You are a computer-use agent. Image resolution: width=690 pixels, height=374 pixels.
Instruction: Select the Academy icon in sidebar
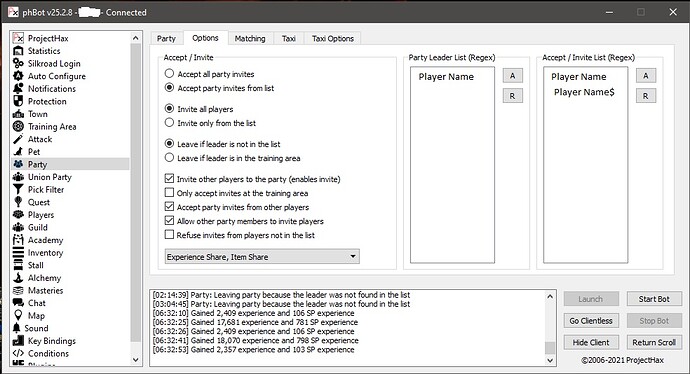(x=18, y=240)
